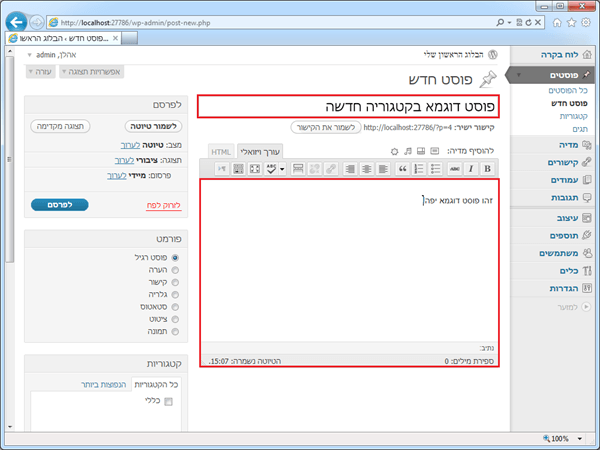Add an image via media icon
This screenshot has width=600, height=450.
(x=435, y=151)
